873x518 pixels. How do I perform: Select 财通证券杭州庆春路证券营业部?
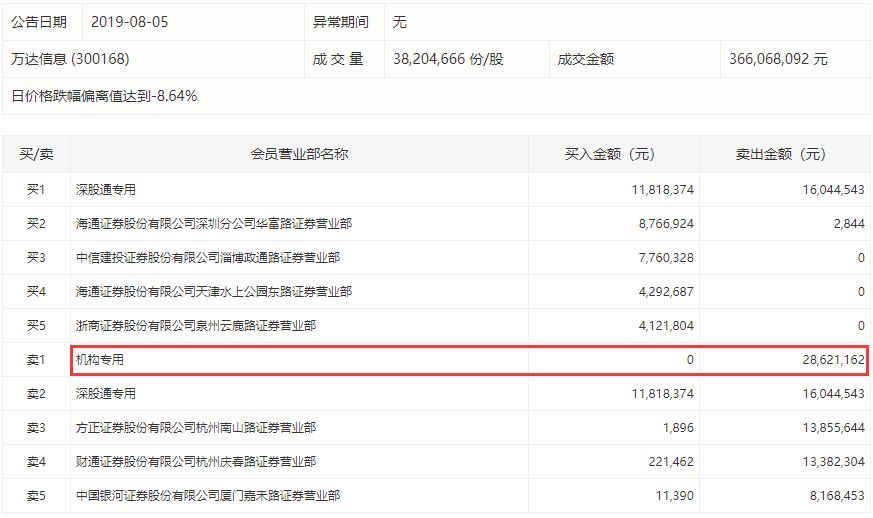196,462
